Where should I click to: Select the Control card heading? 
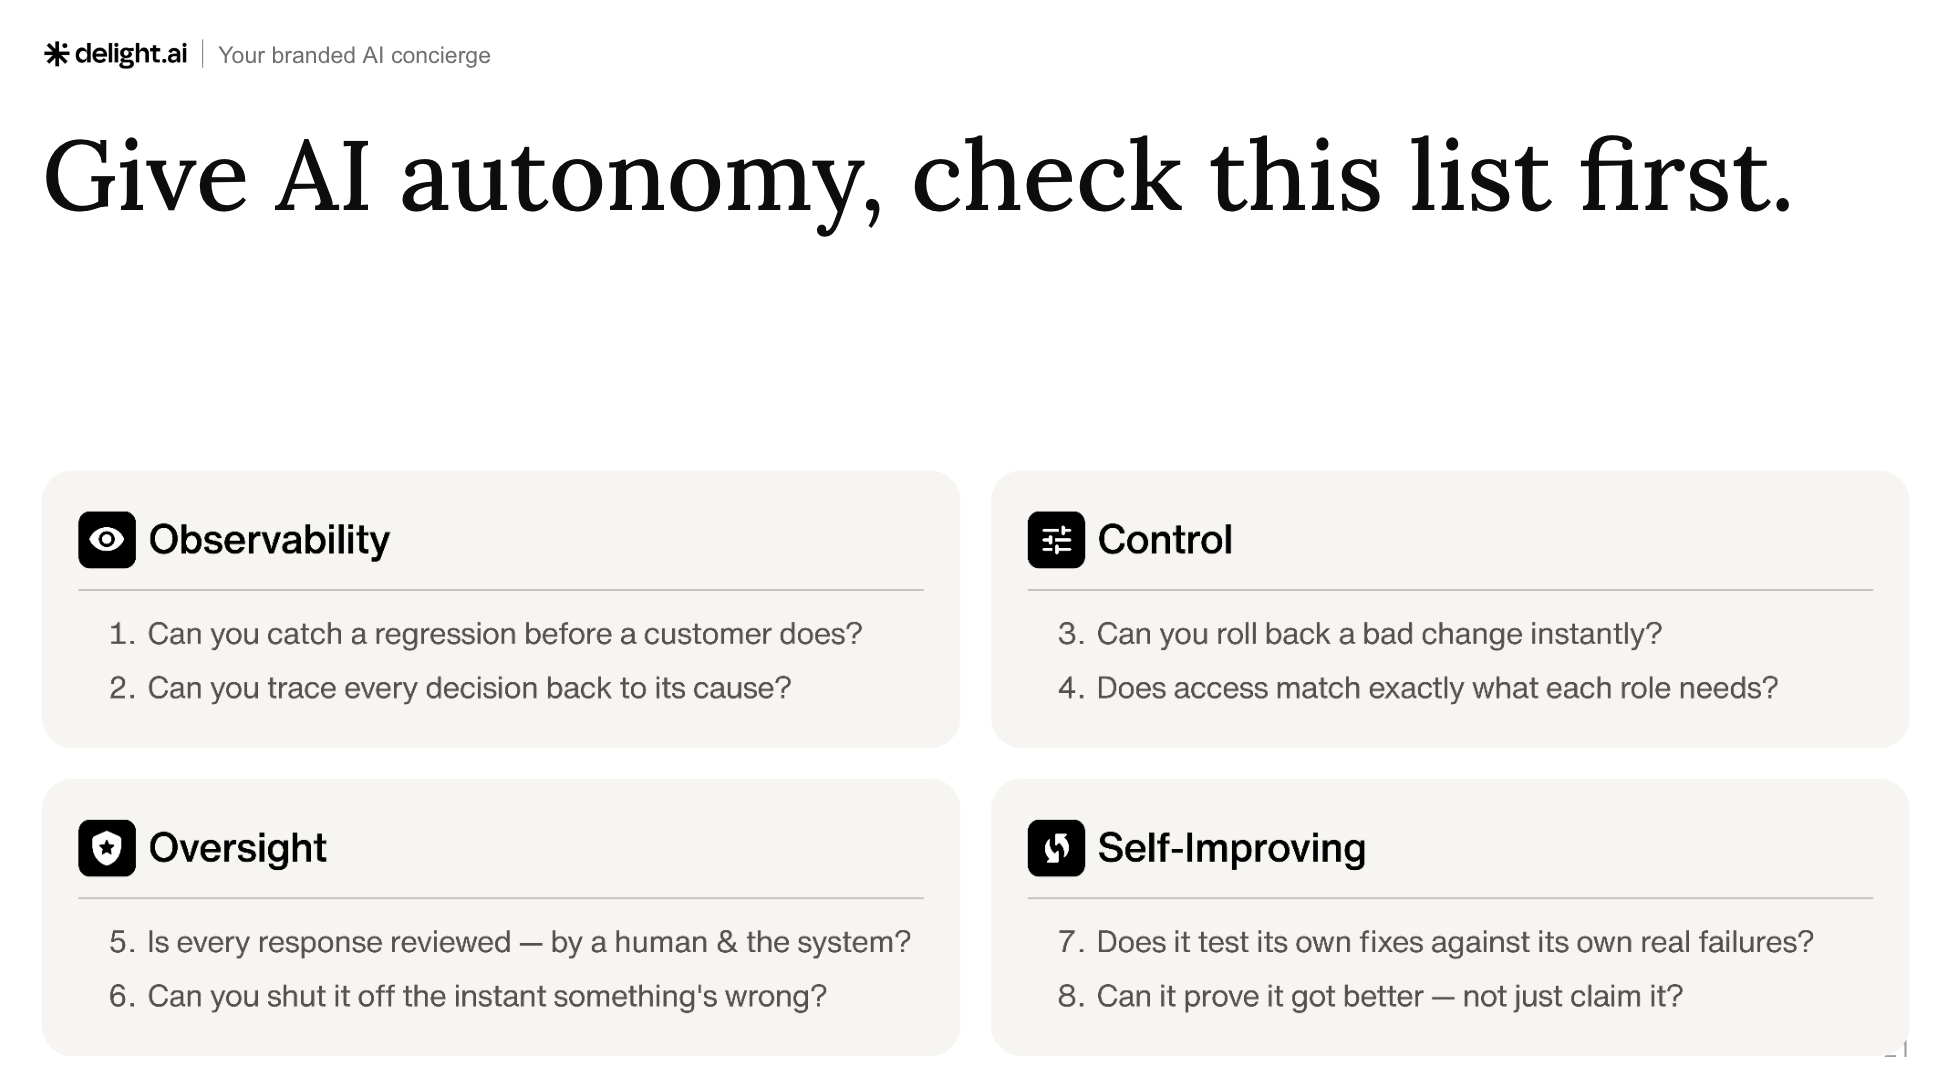point(1165,540)
